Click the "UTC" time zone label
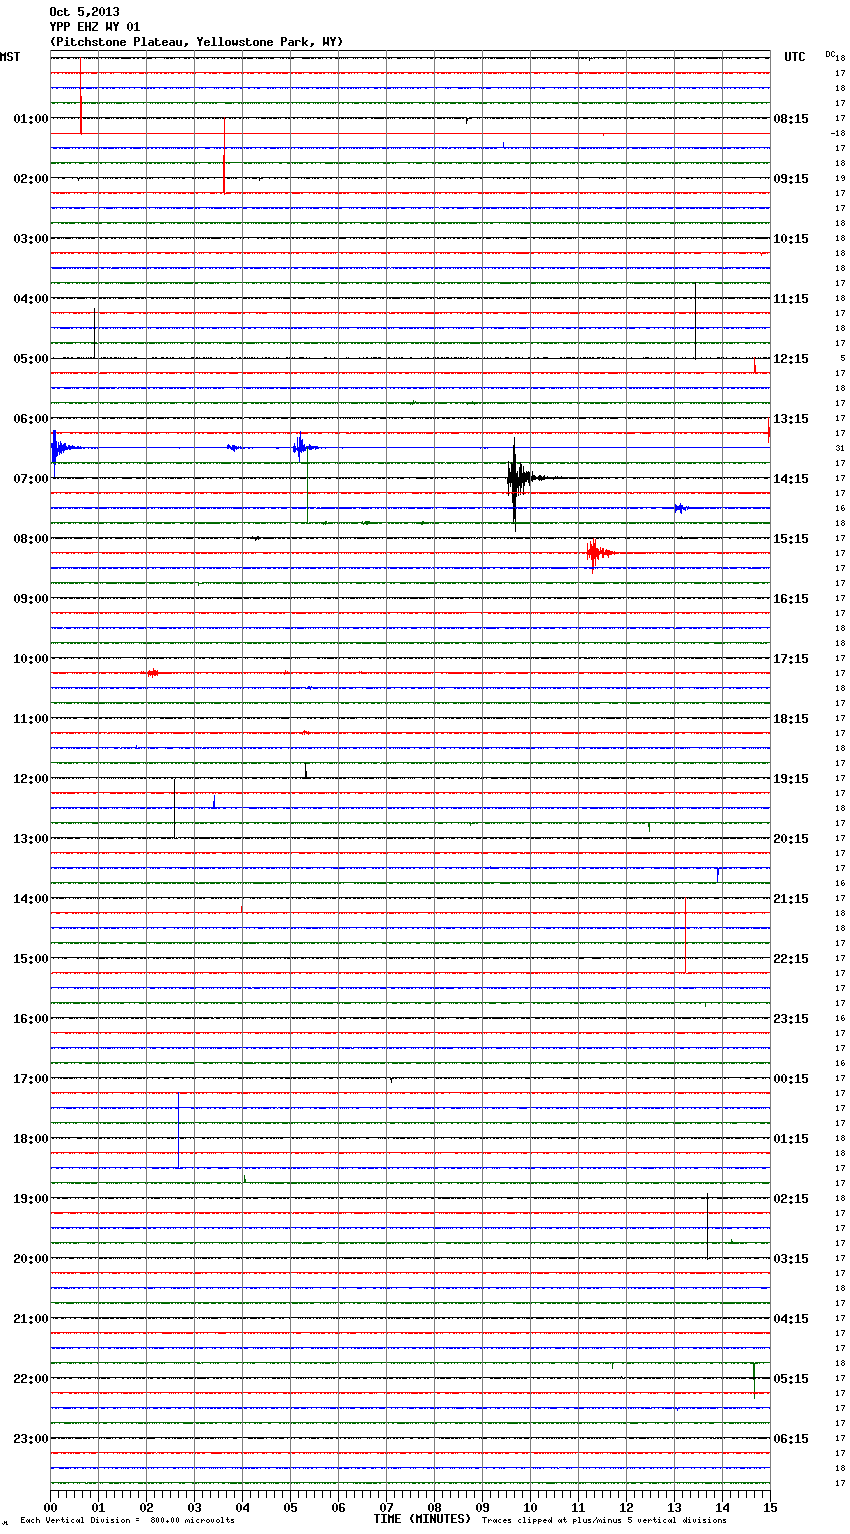This screenshot has height=1534, width=850. coord(795,57)
